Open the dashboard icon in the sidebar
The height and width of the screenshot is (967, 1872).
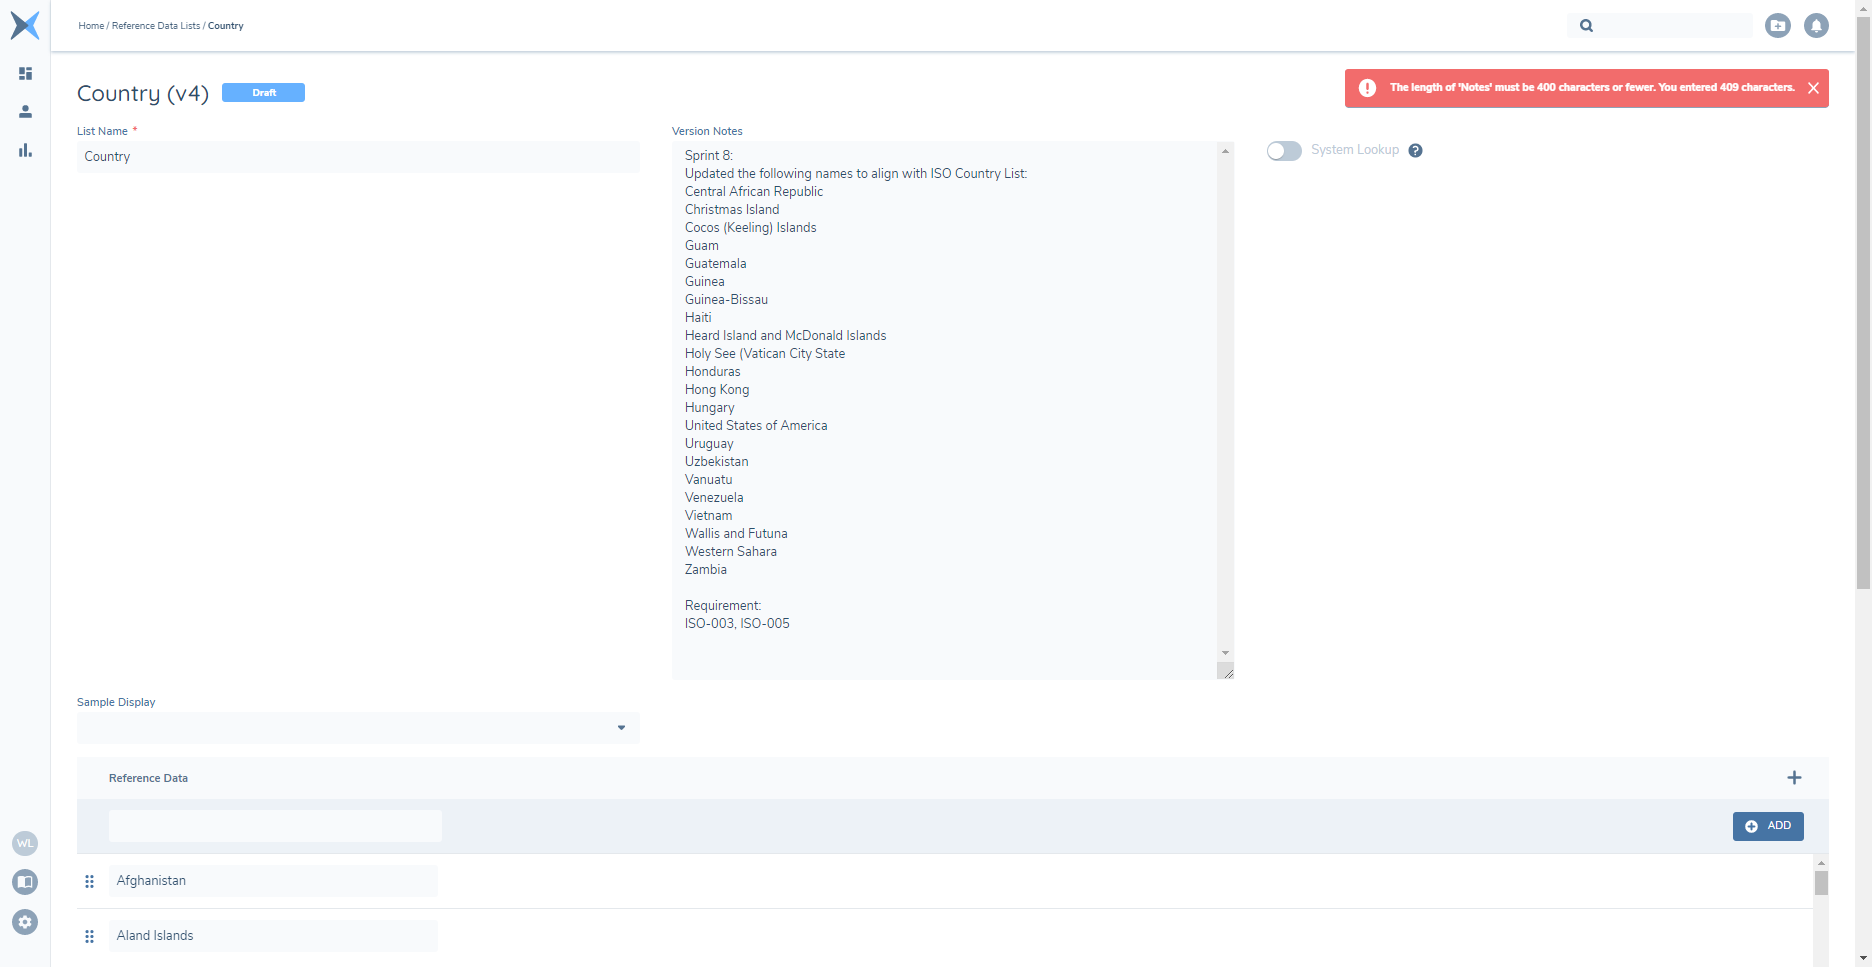click(25, 74)
